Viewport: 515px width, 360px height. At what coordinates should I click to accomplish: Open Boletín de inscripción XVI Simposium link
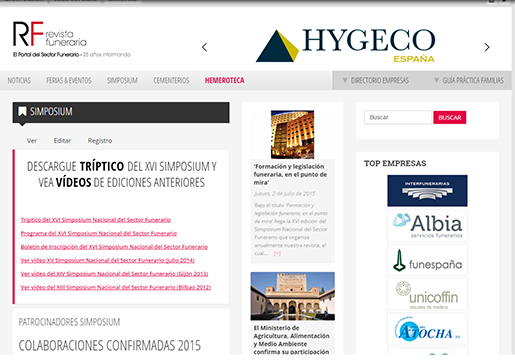click(x=114, y=247)
